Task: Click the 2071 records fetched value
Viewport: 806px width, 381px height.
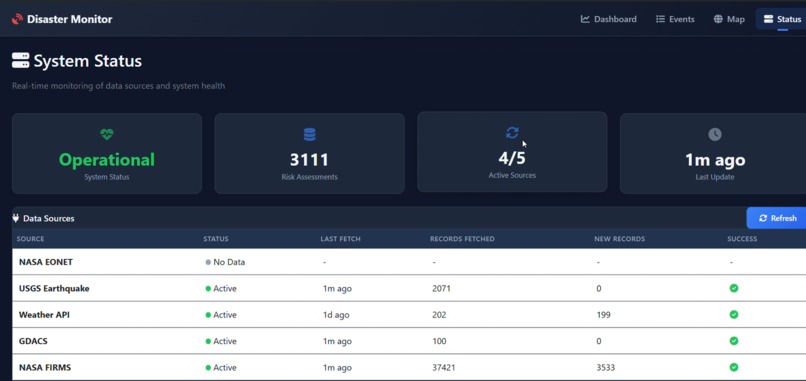Action: tap(441, 288)
